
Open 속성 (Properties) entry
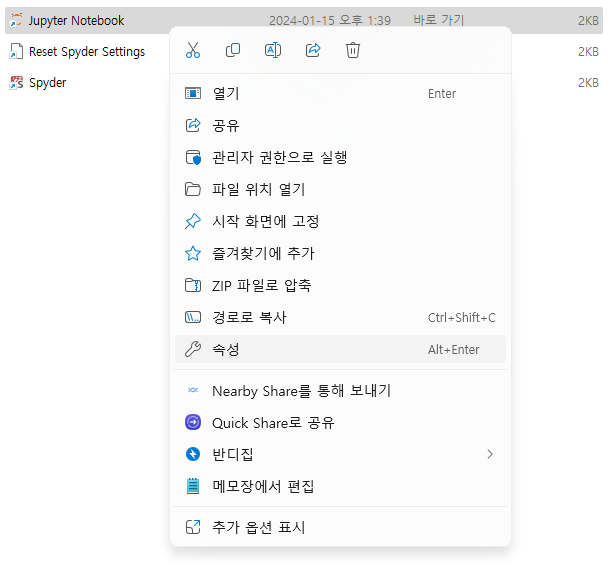tap(340, 349)
